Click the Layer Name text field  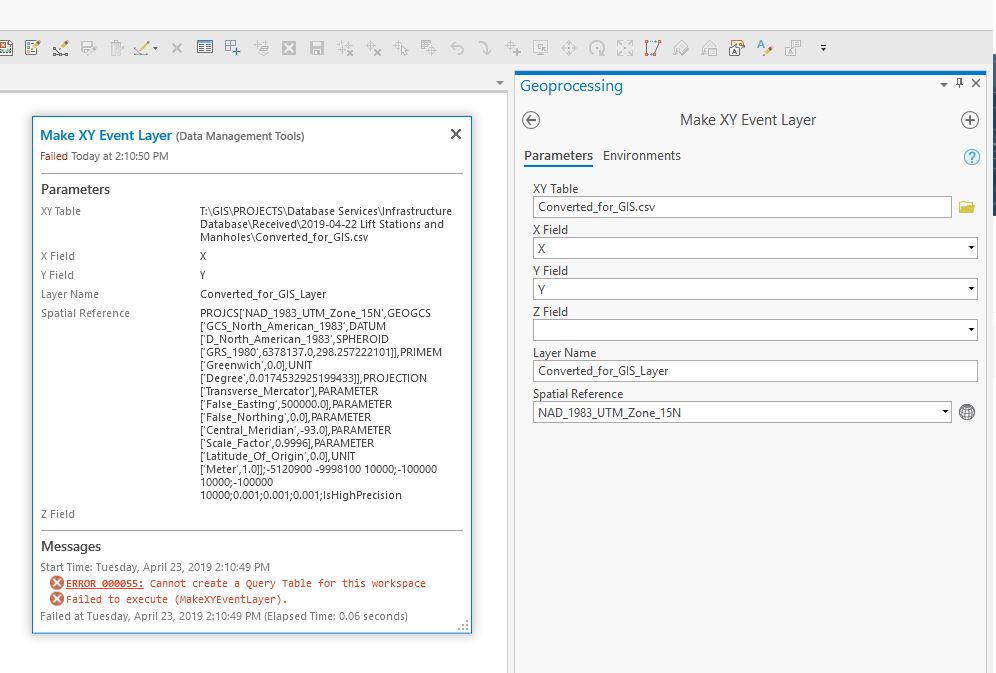click(x=755, y=371)
